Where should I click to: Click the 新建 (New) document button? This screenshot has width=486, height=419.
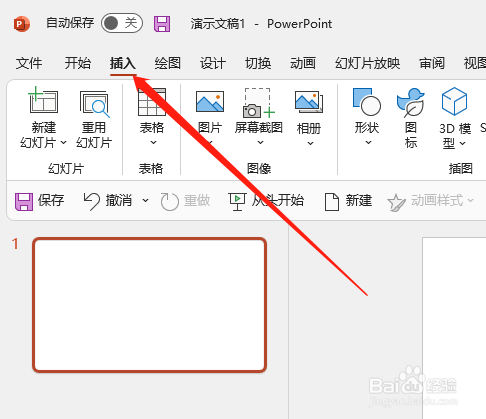coord(348,201)
